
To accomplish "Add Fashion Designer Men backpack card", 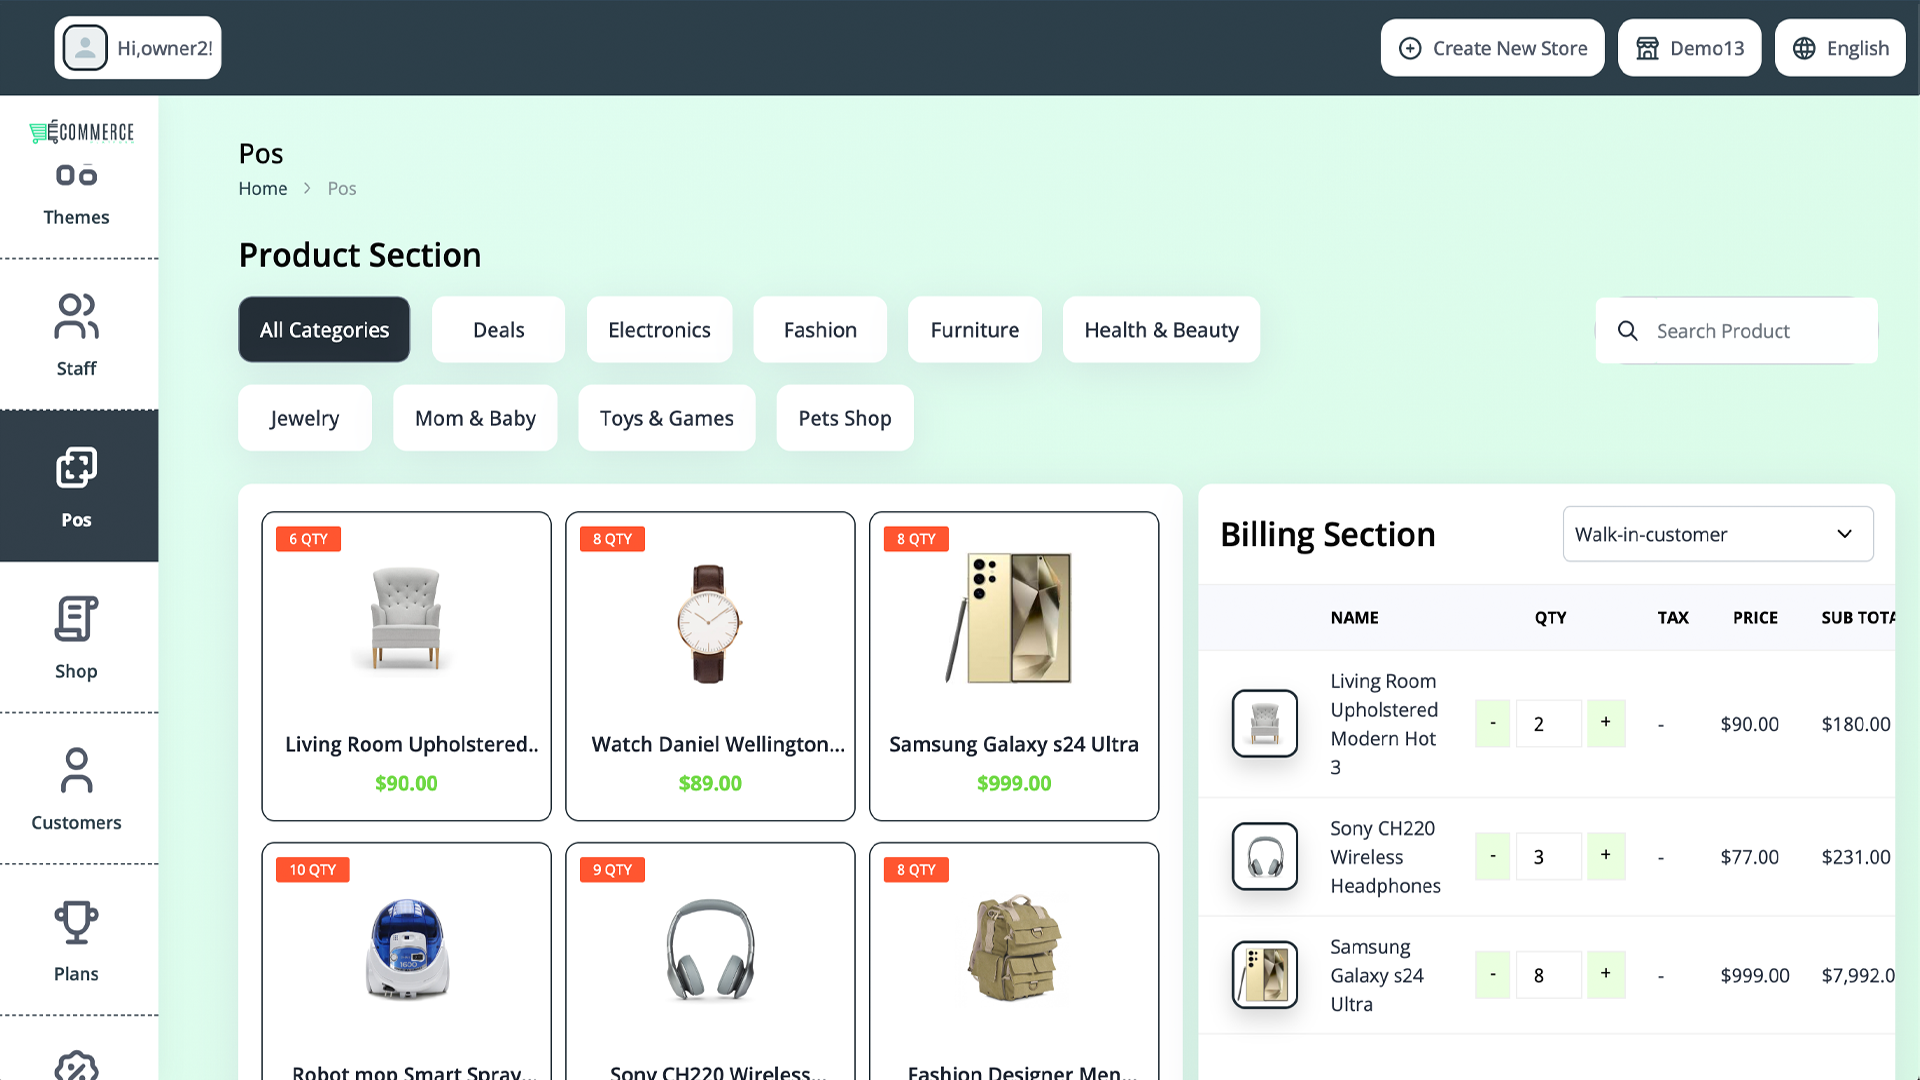I will click(x=1014, y=961).
